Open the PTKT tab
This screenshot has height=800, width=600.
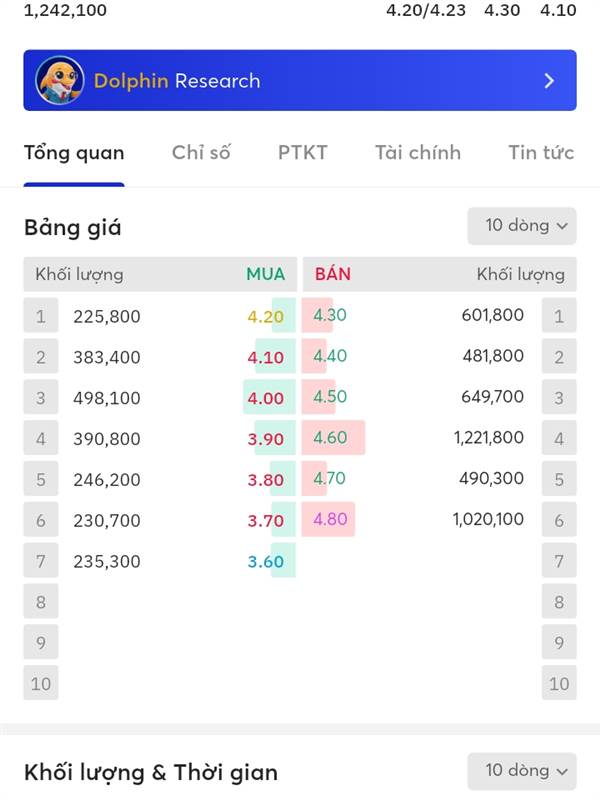point(303,153)
